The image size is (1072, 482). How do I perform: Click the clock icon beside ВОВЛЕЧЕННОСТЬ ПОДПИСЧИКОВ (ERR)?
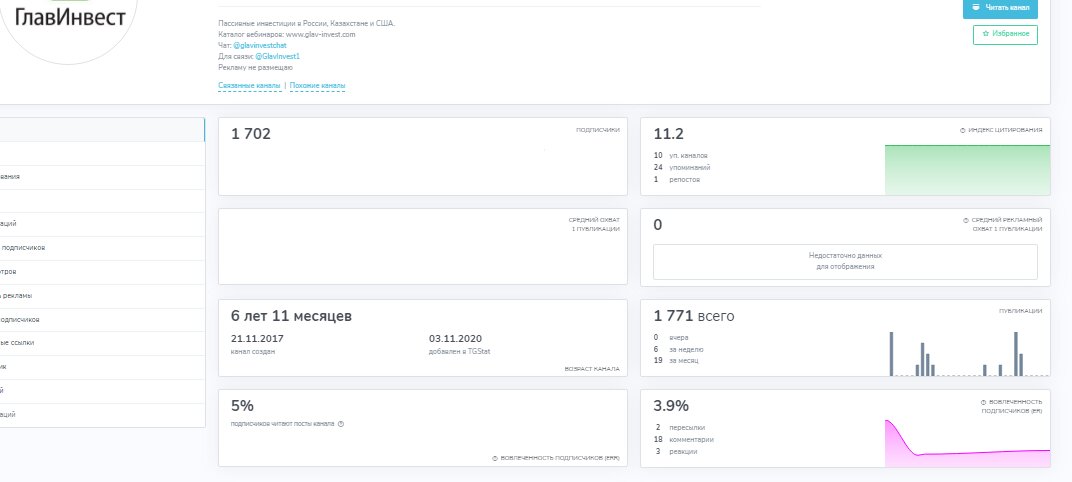(x=494, y=458)
